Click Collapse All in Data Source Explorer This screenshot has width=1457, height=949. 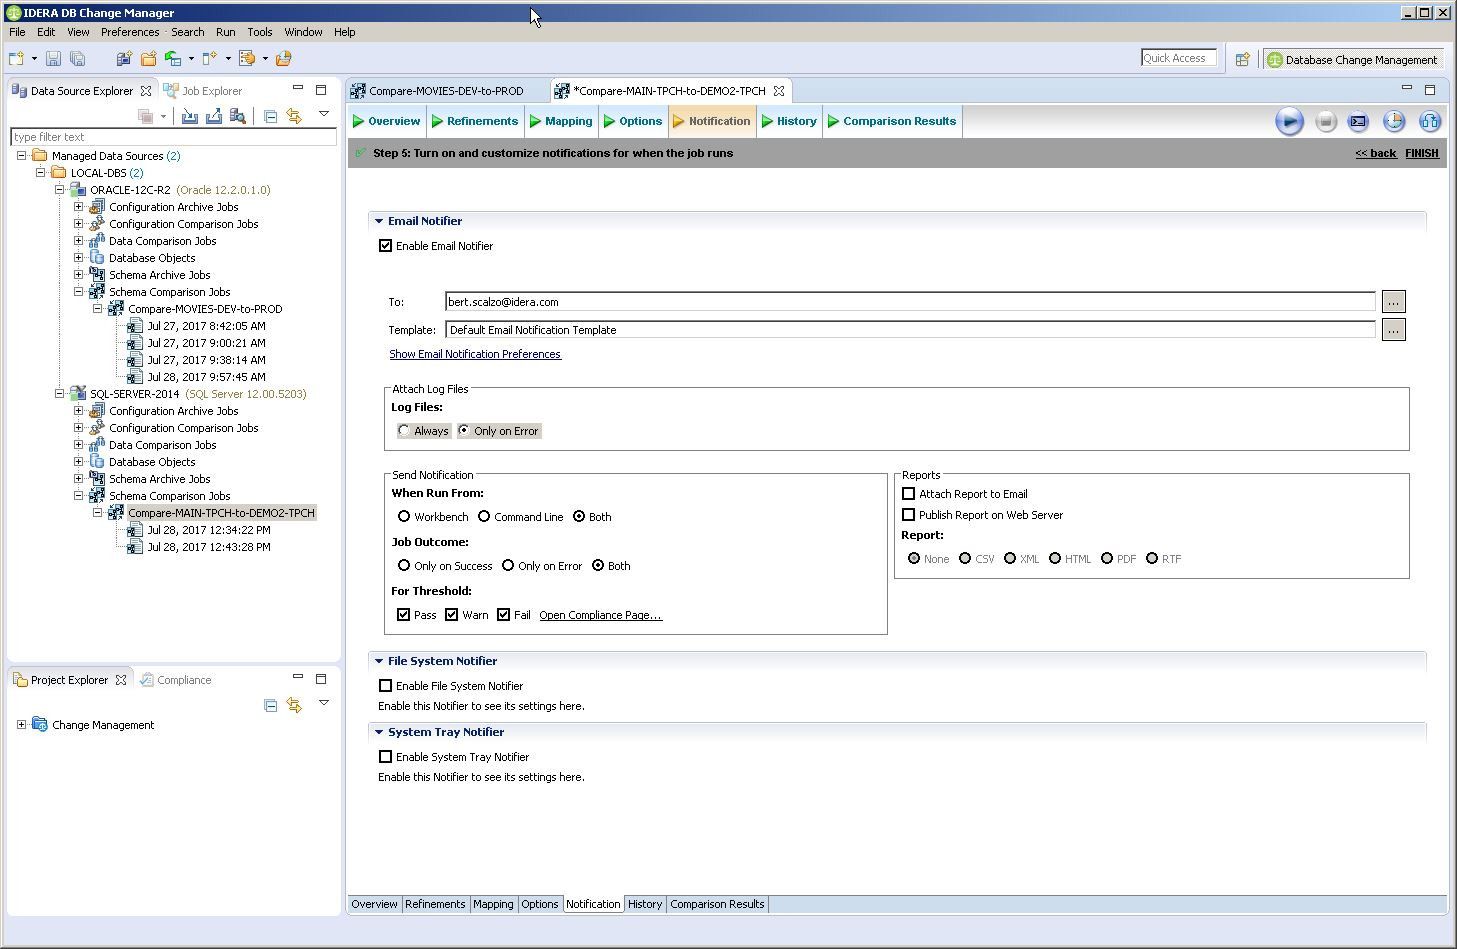click(x=270, y=116)
